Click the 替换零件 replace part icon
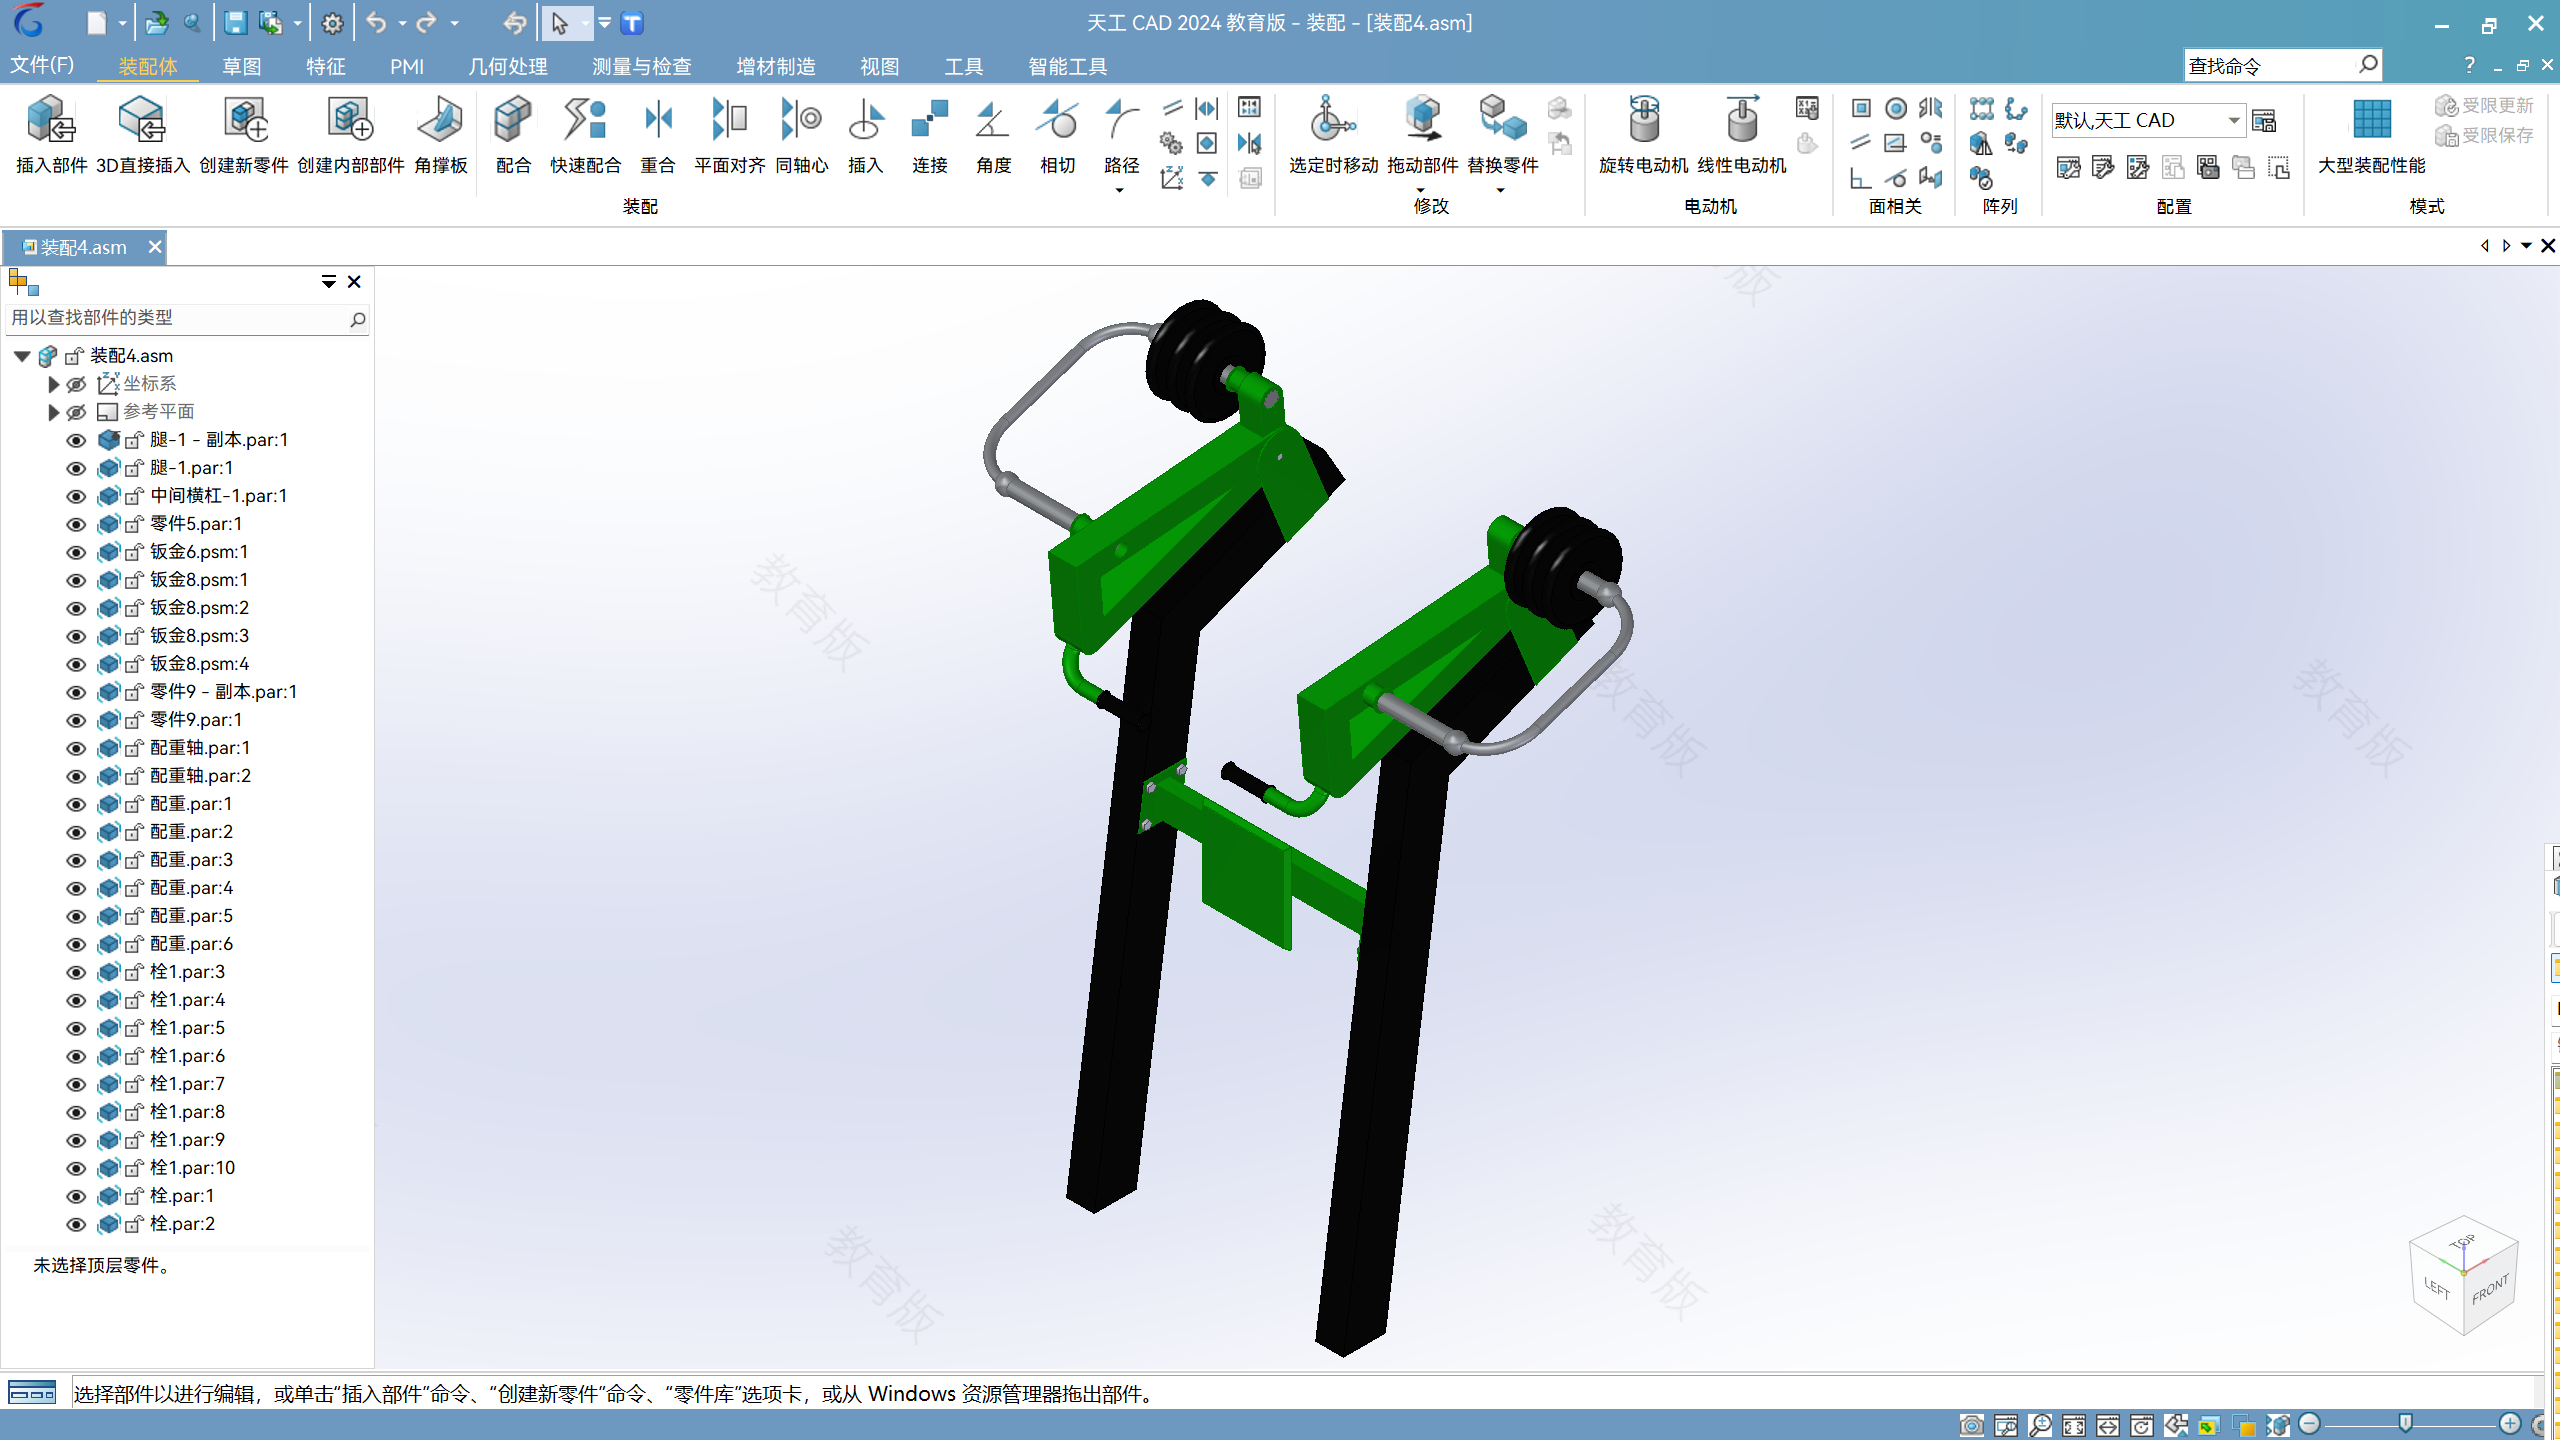Screen dimensions: 2560x1440 [1502, 135]
